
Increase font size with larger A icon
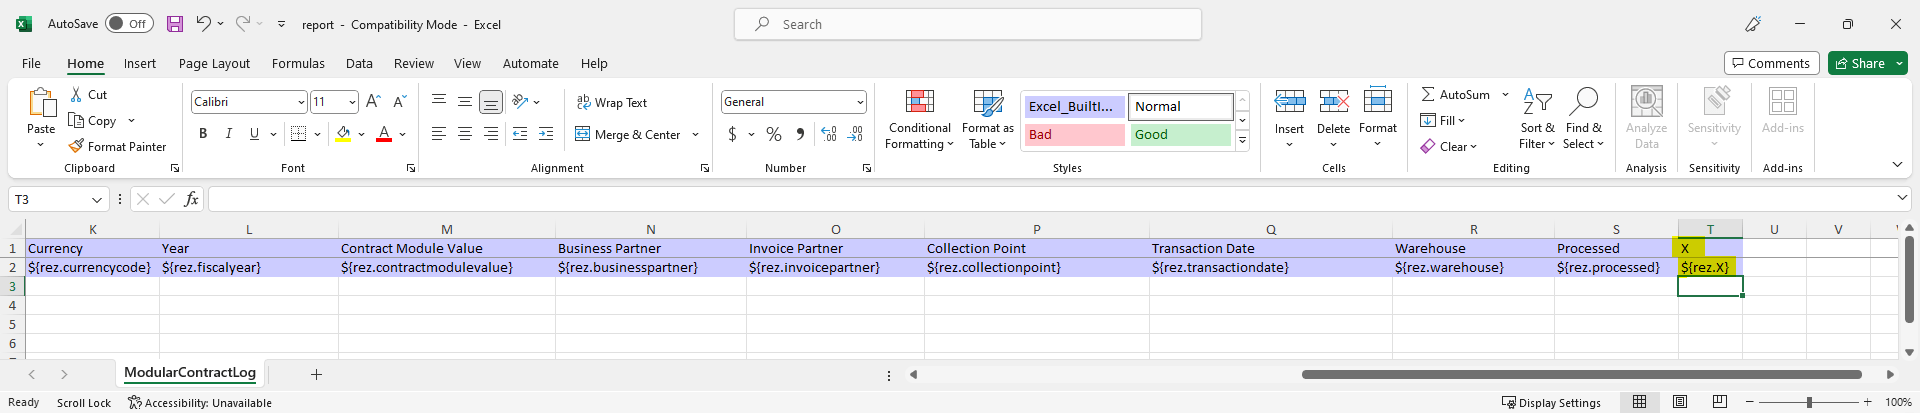tap(373, 102)
